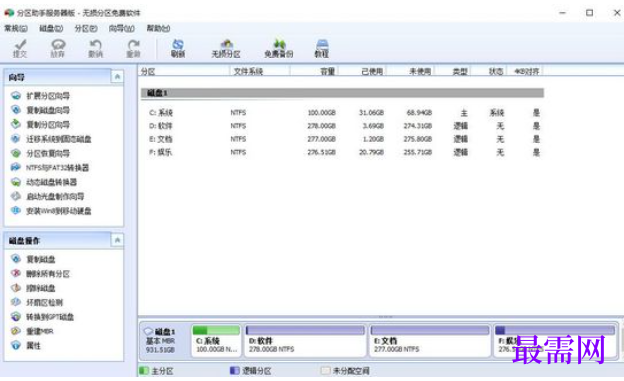Run 坏扇区检测 from disk operations
This screenshot has height=381, width=624.
(37, 302)
